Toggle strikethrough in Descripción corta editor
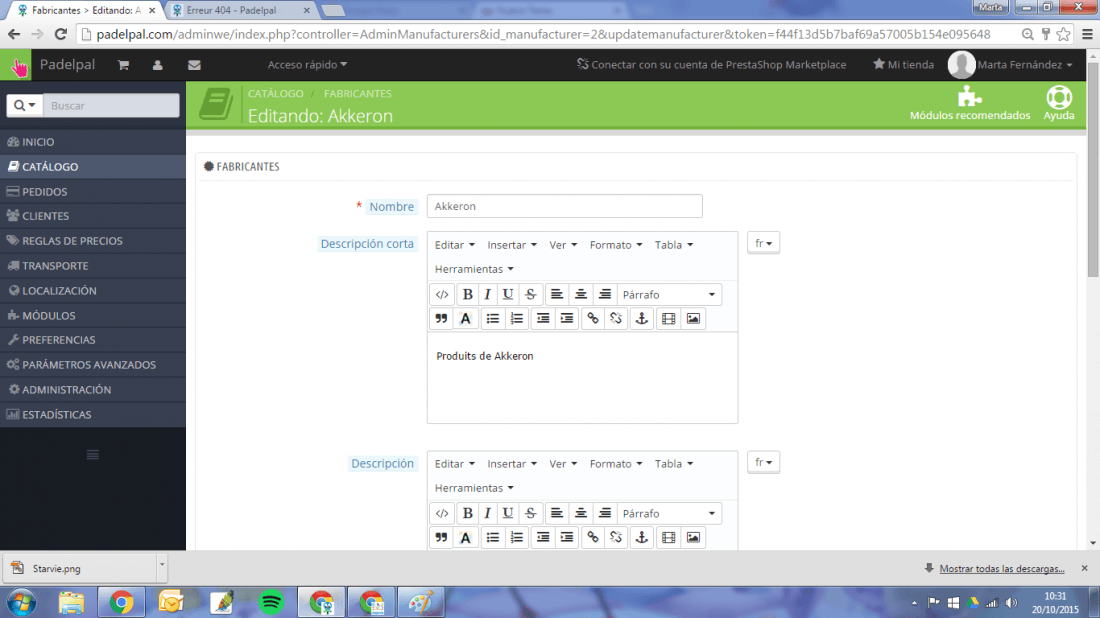The image size is (1100, 618). tap(530, 295)
